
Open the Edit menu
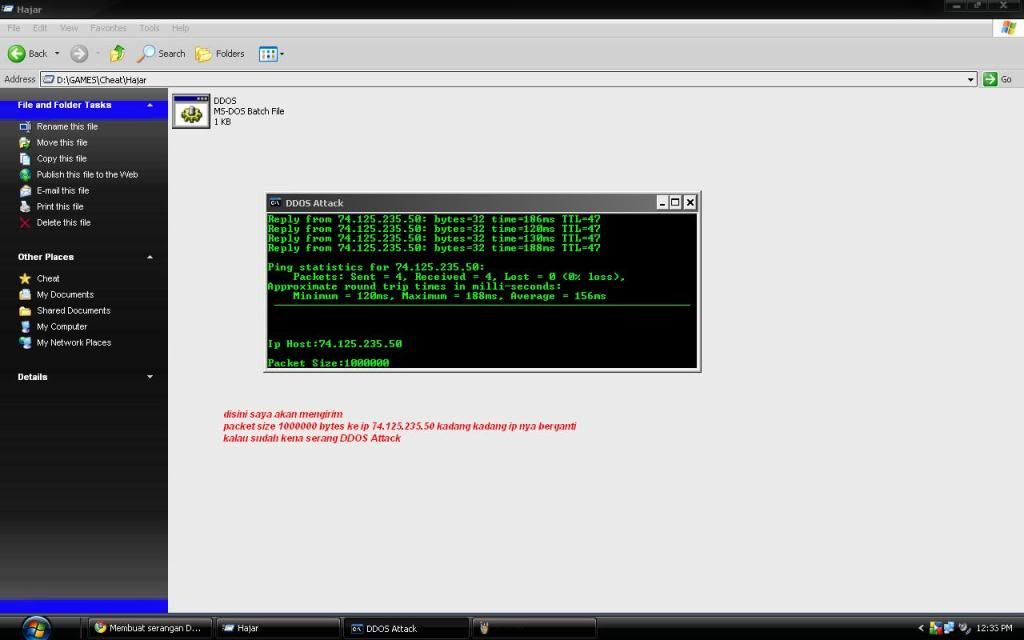pyautogui.click(x=40, y=28)
